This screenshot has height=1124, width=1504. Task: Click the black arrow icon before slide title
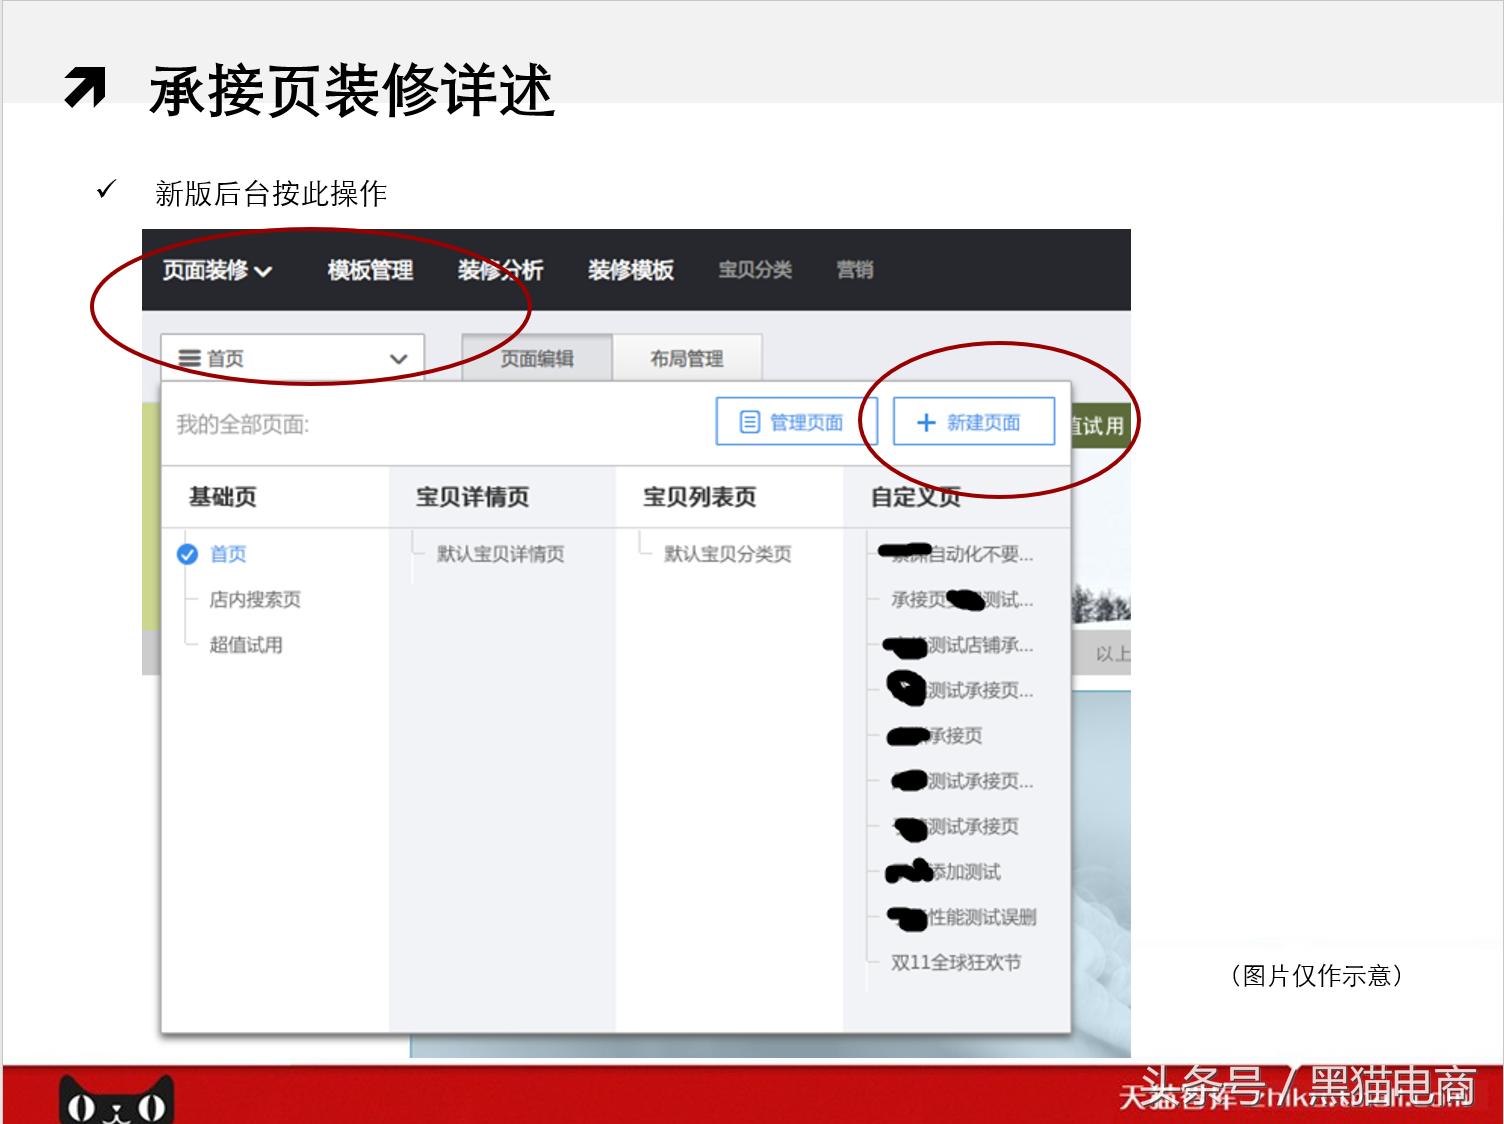pos(88,88)
